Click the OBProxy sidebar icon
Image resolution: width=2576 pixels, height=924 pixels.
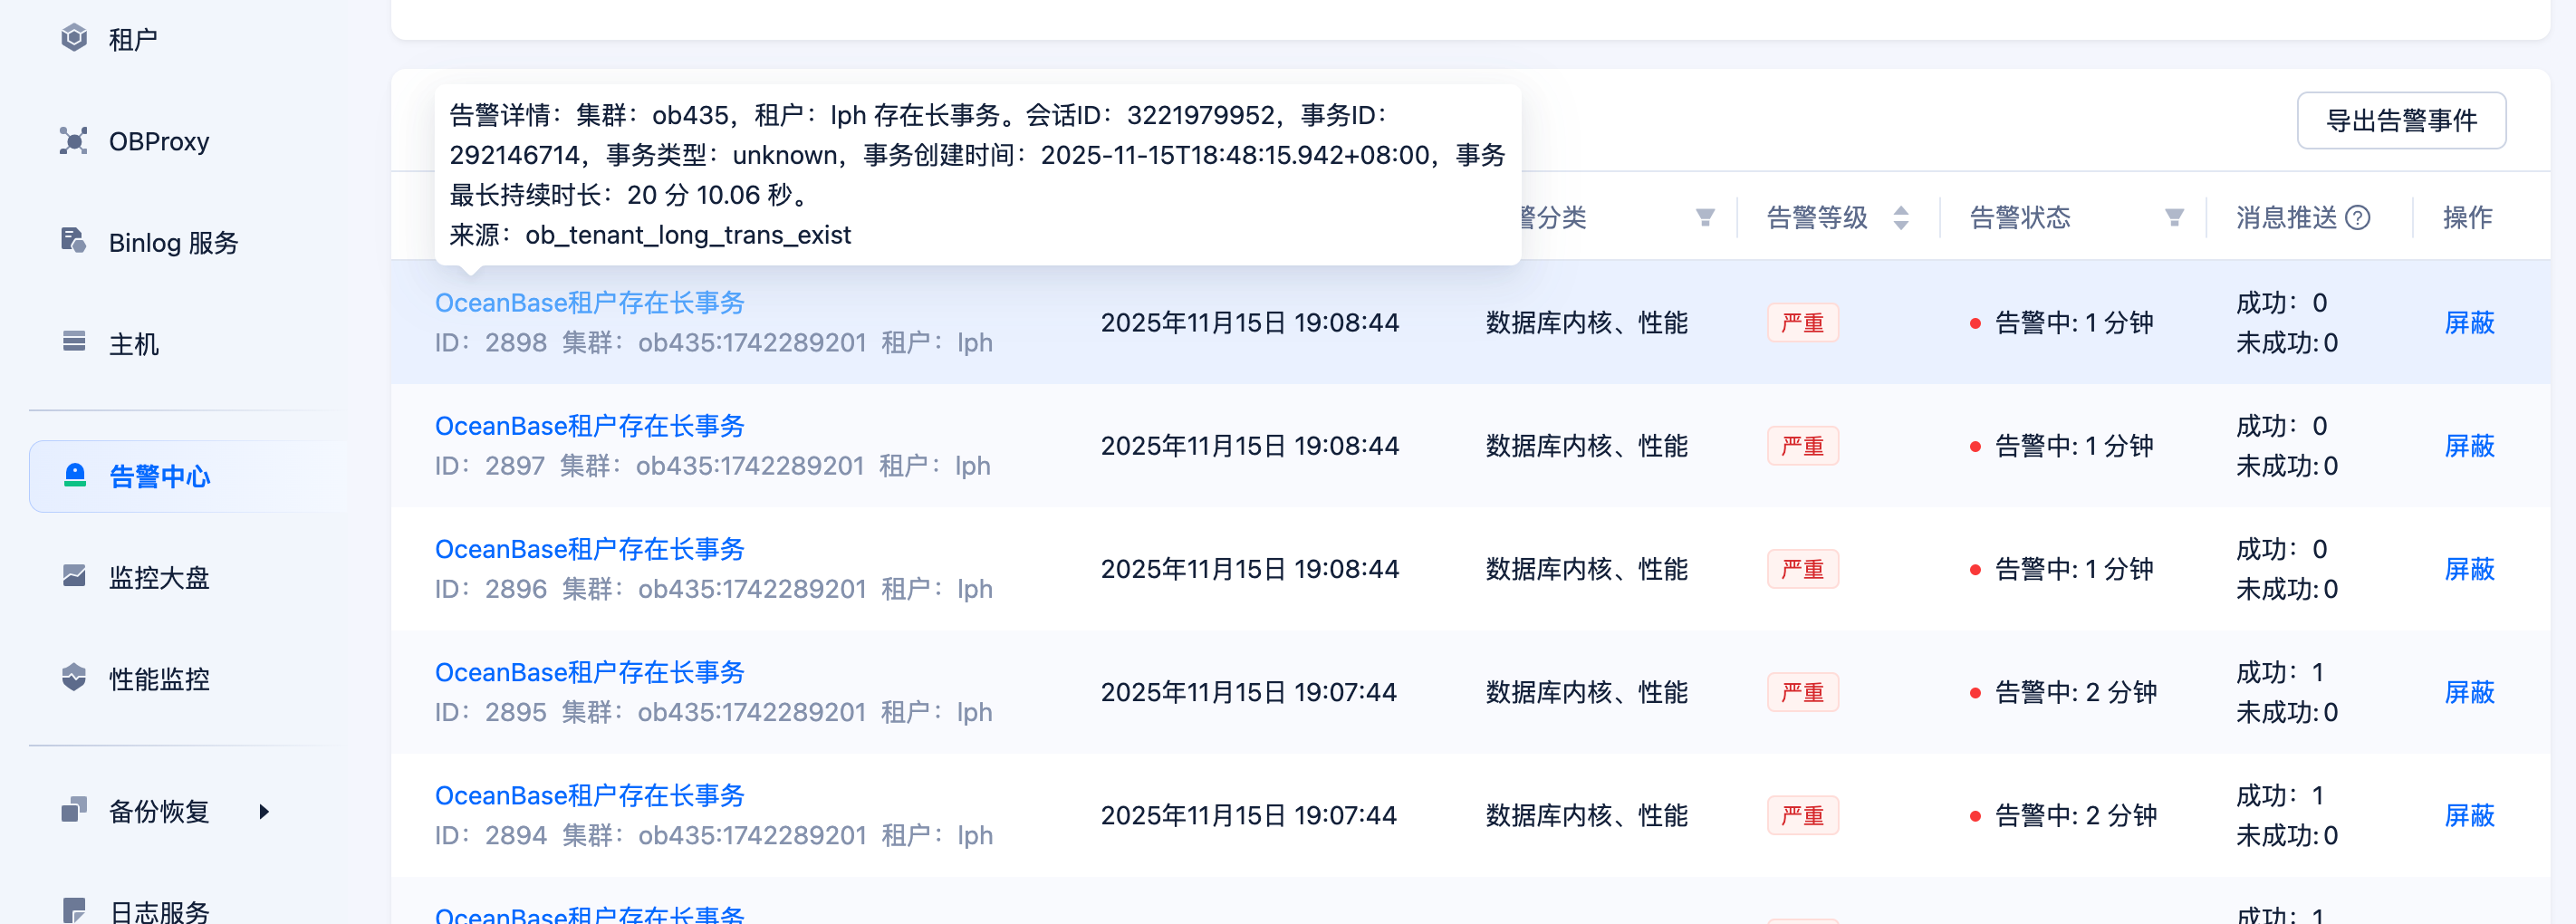(74, 141)
